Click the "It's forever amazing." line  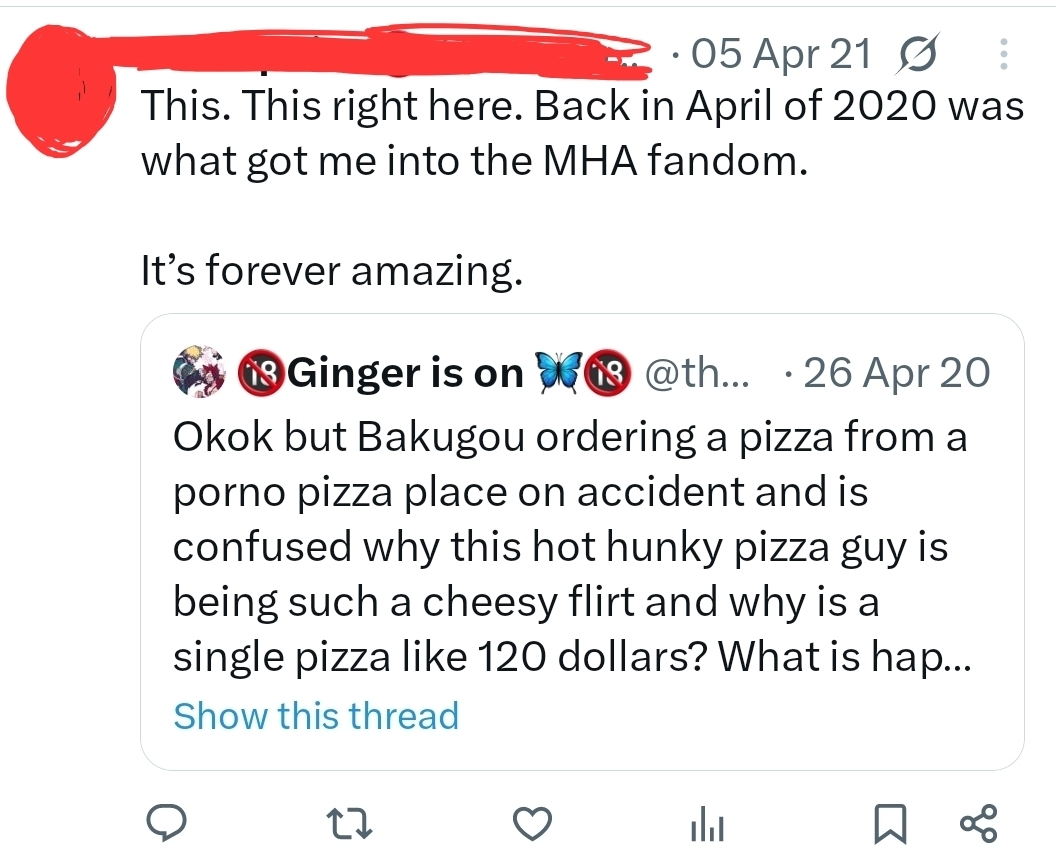[331, 270]
